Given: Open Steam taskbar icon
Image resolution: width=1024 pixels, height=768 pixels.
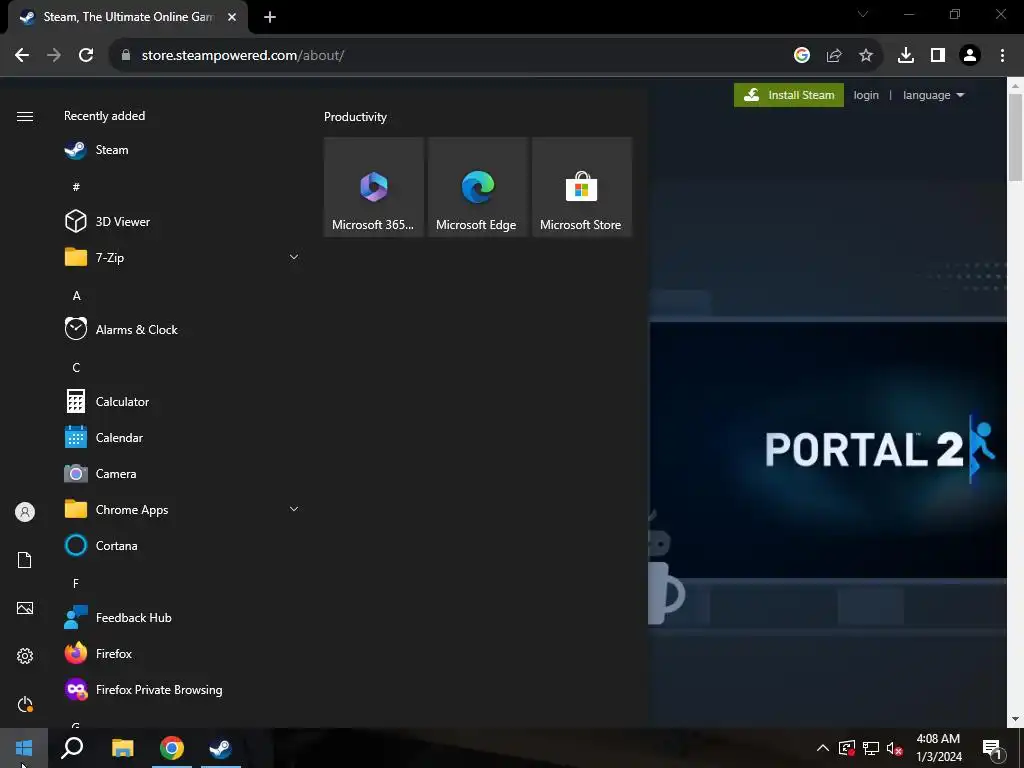Looking at the screenshot, I should coord(221,748).
